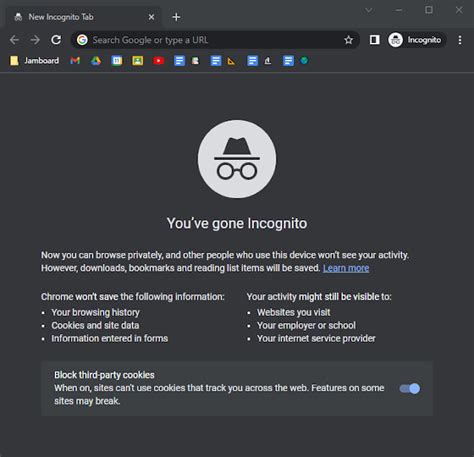Open the YouTube bookmark
Viewport: 474px width, 457px height.
point(159,61)
